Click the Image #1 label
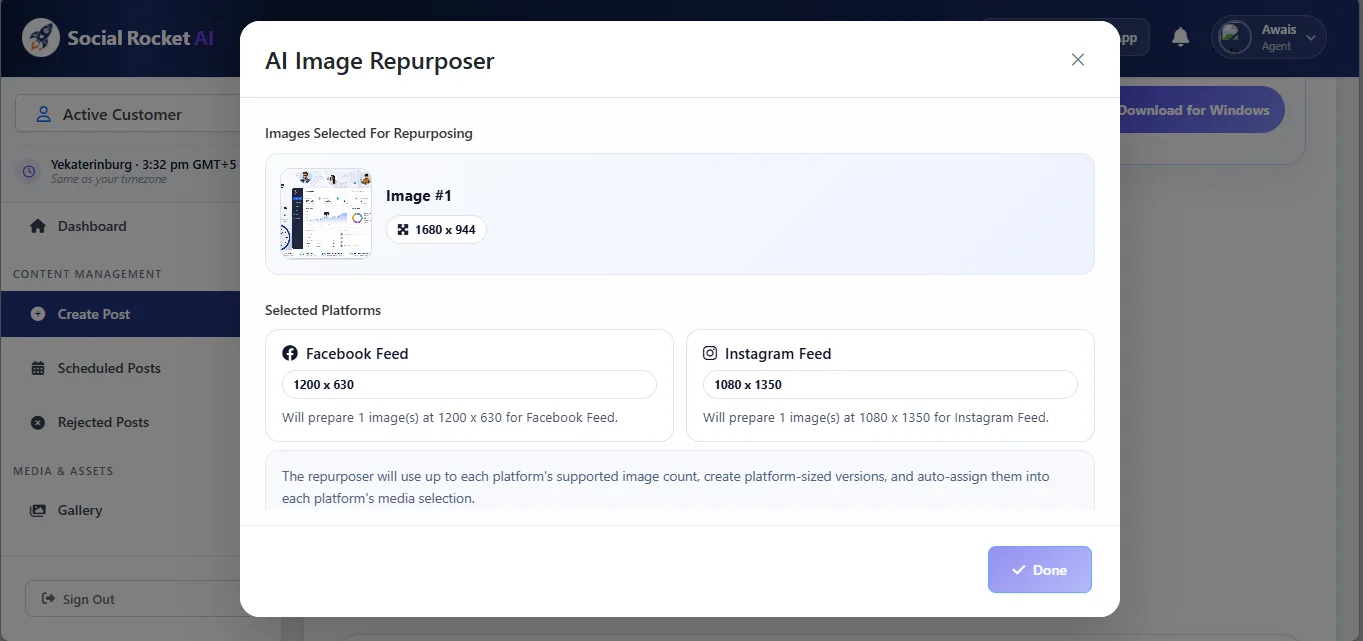This screenshot has width=1363, height=641. 419,196
